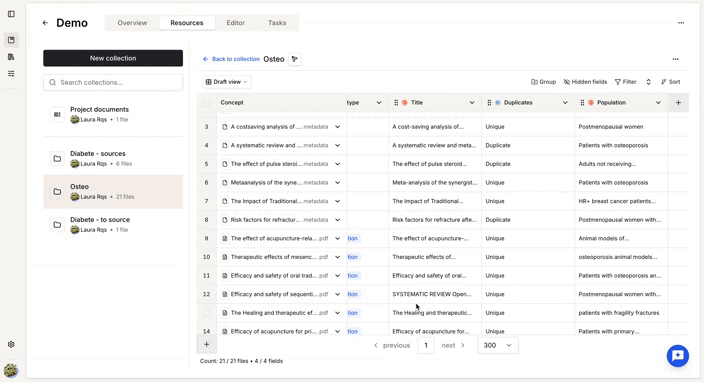This screenshot has width=704, height=382.
Task: Check the row checkbox for 'The Healing and therapeutic'
Action: tap(207, 313)
